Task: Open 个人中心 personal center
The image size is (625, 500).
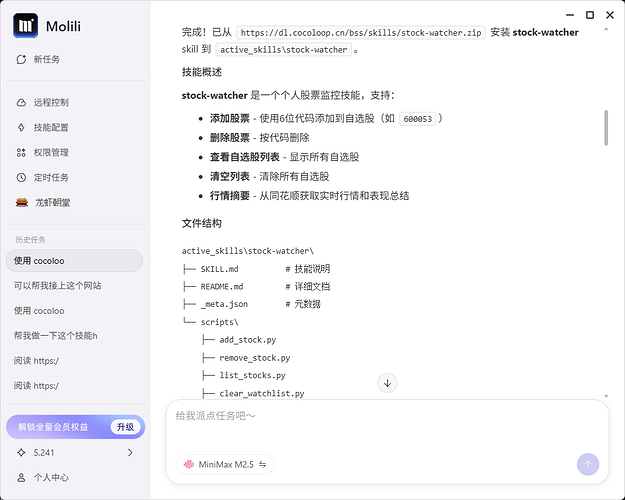Action: click(51, 477)
